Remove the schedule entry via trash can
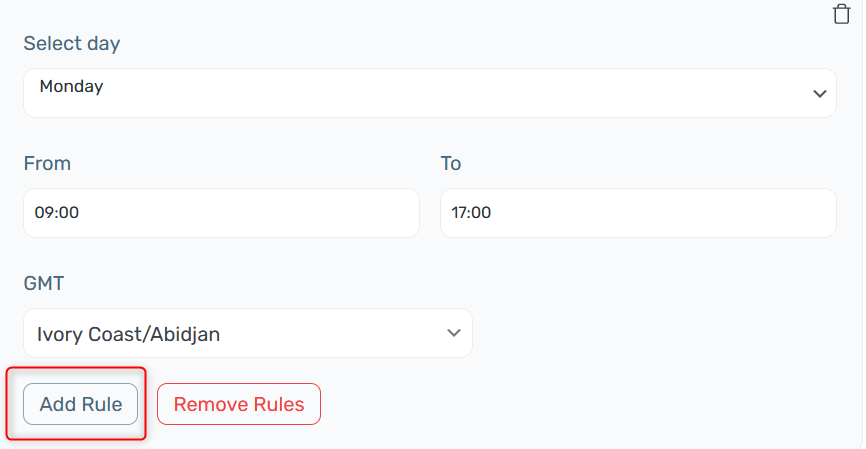The image size is (866, 449). click(x=841, y=14)
